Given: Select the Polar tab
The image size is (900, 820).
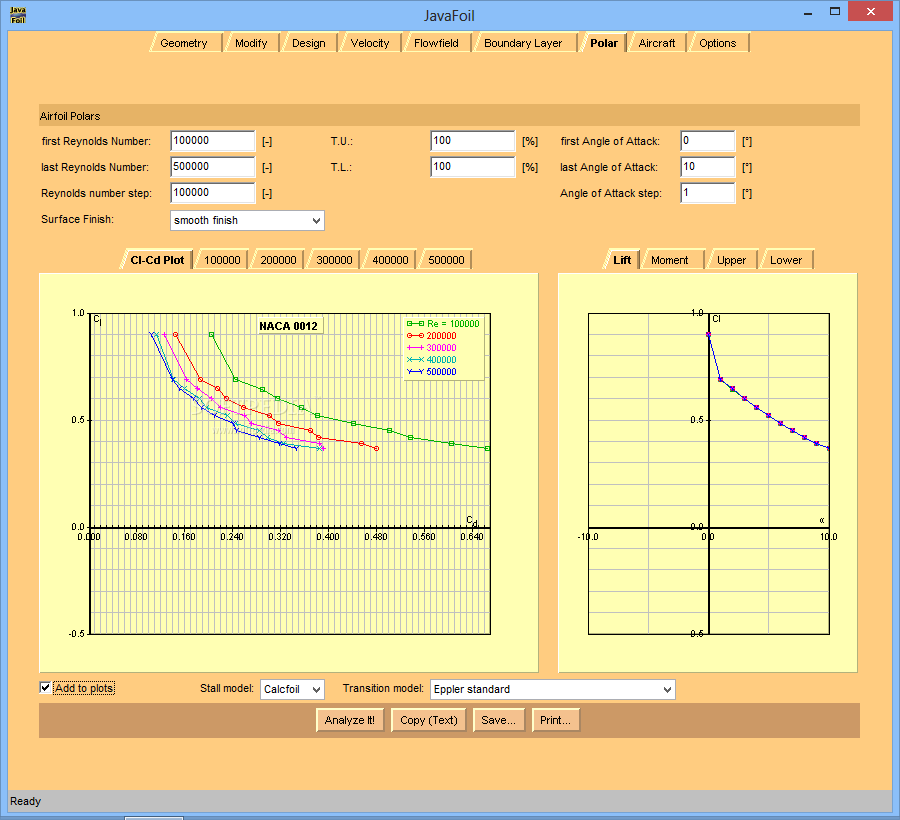Looking at the screenshot, I should pyautogui.click(x=604, y=43).
